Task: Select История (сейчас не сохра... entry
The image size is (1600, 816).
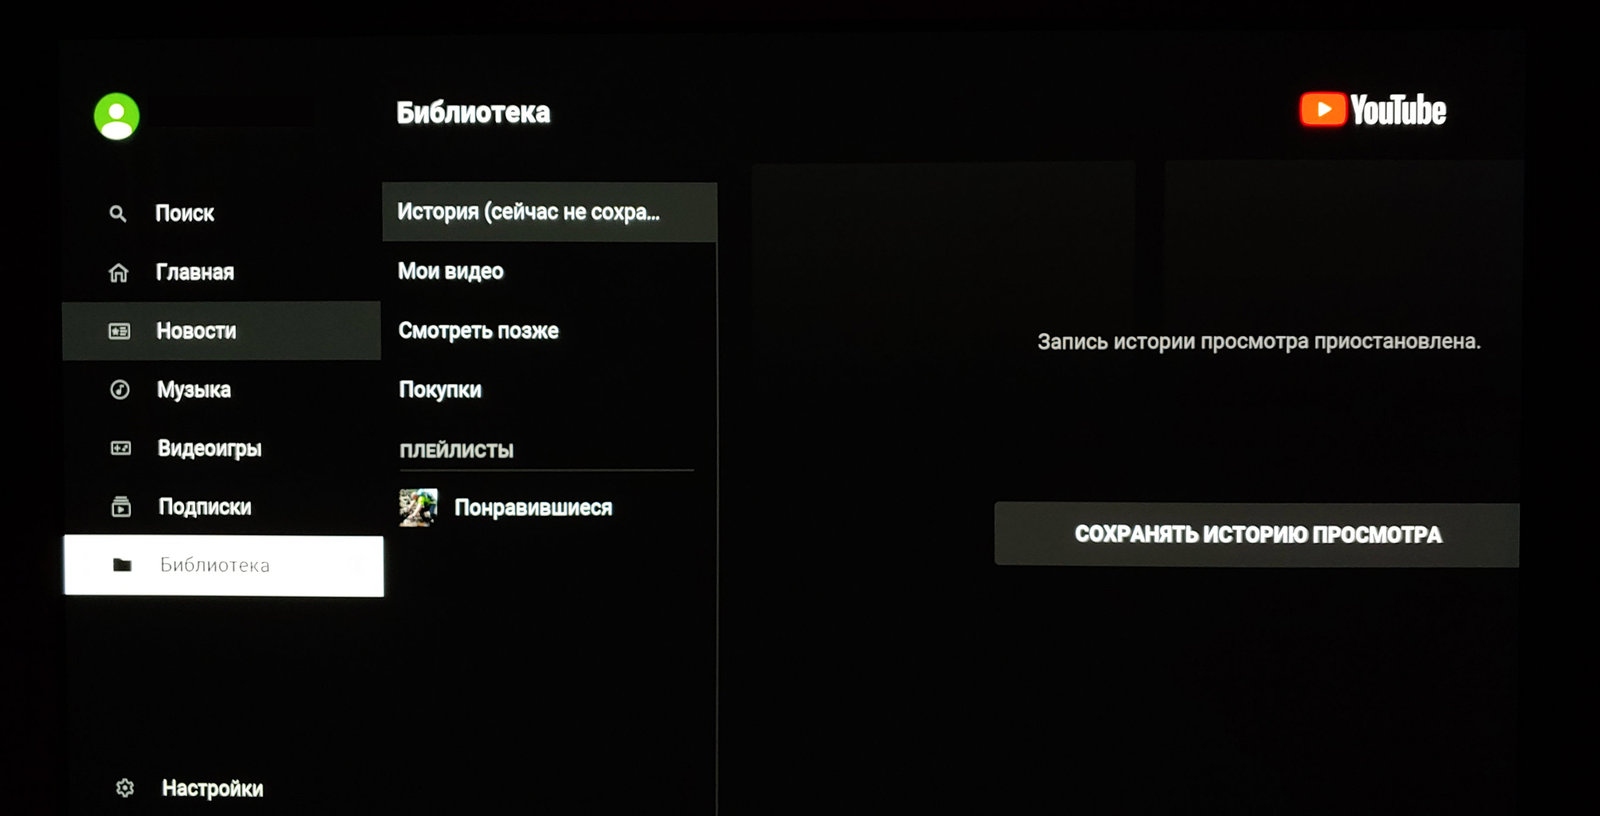Action: (549, 212)
